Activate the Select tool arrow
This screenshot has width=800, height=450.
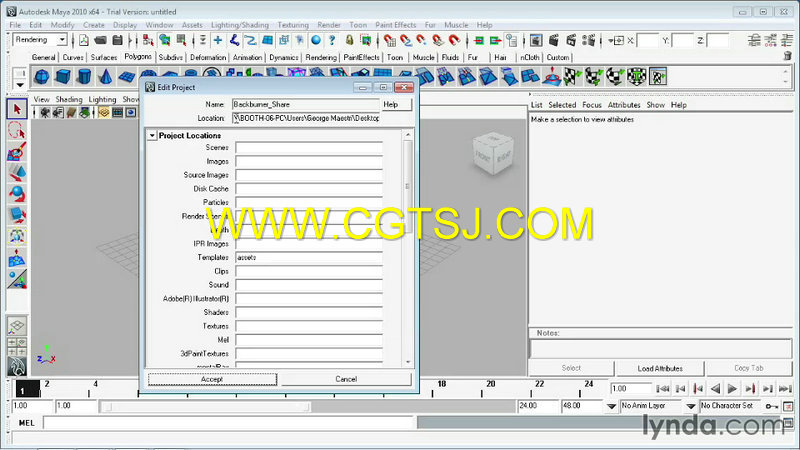(17, 109)
